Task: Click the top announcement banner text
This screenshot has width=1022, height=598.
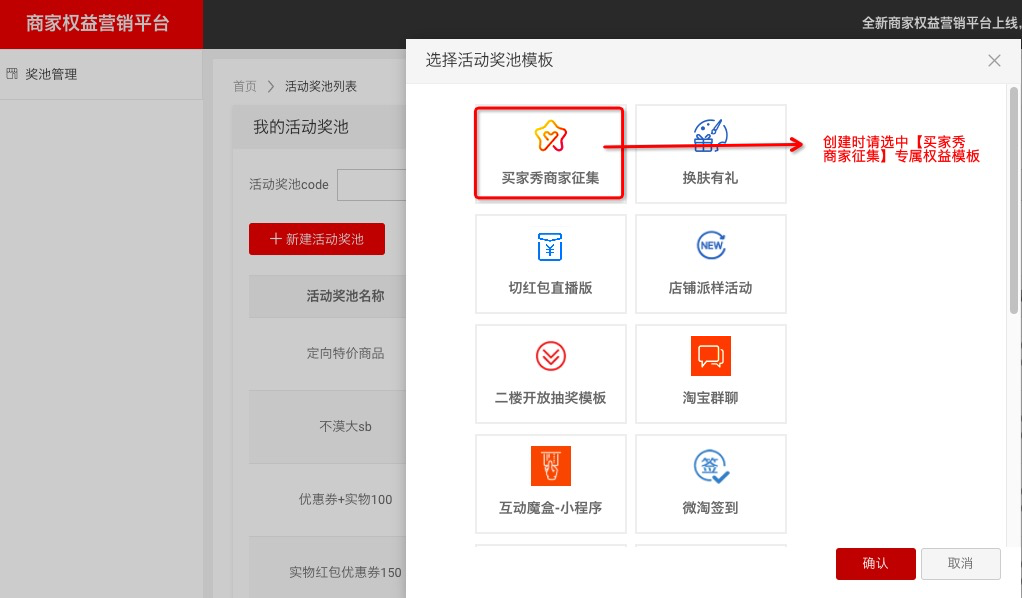Action: coord(941,23)
